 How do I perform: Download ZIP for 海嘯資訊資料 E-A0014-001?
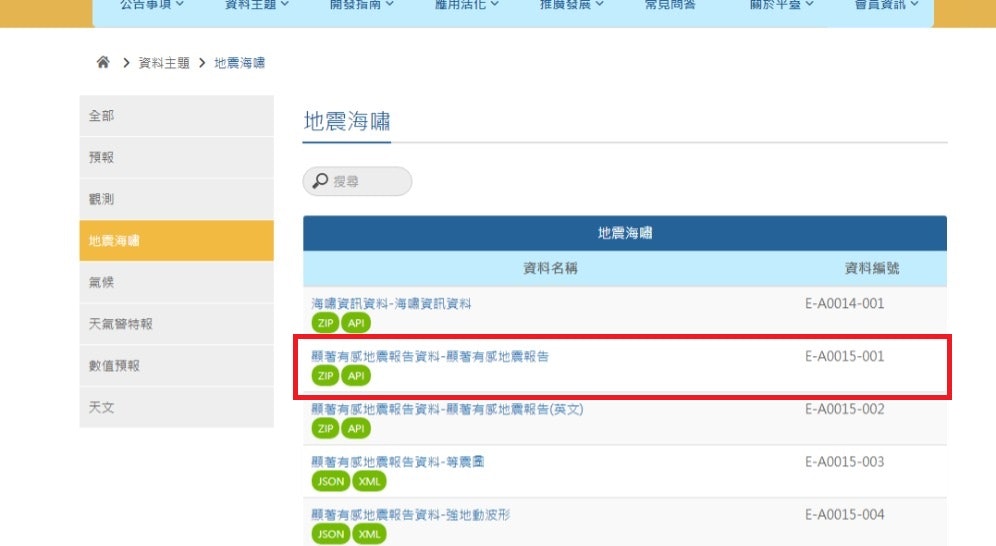[x=325, y=323]
